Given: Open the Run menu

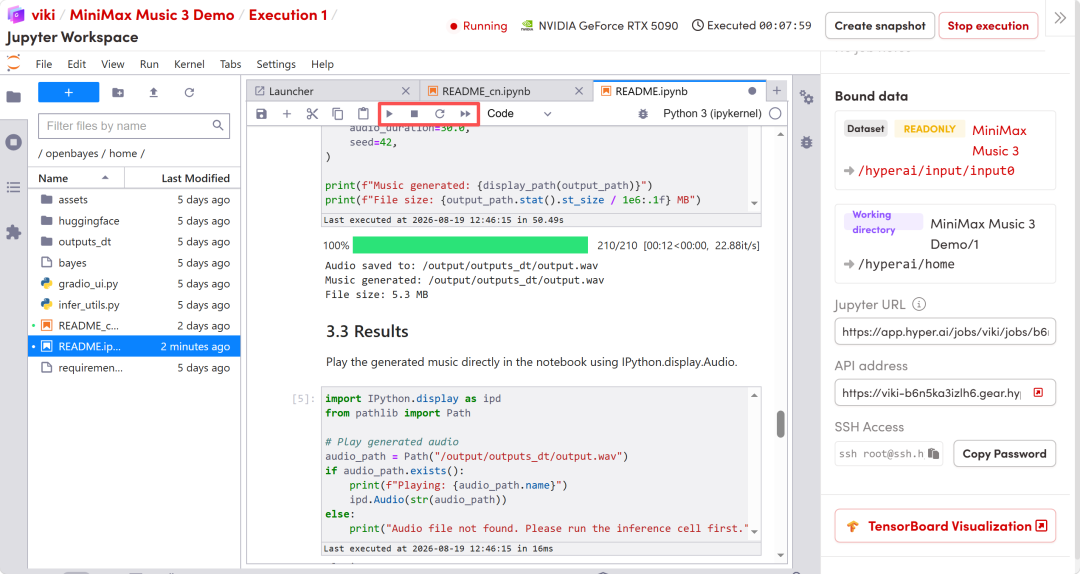Looking at the screenshot, I should pyautogui.click(x=149, y=64).
